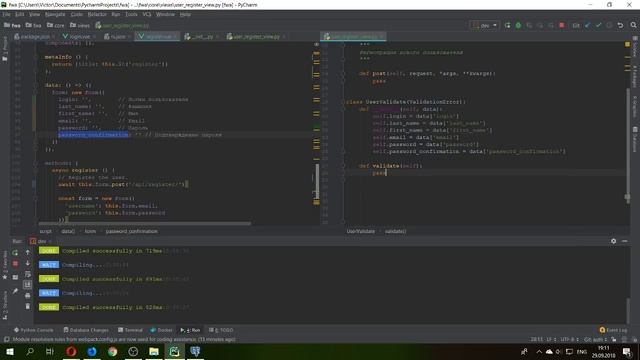Collapse the fold marker at def validate
Viewport: 640px width, 360px height.
pyautogui.click(x=343, y=166)
